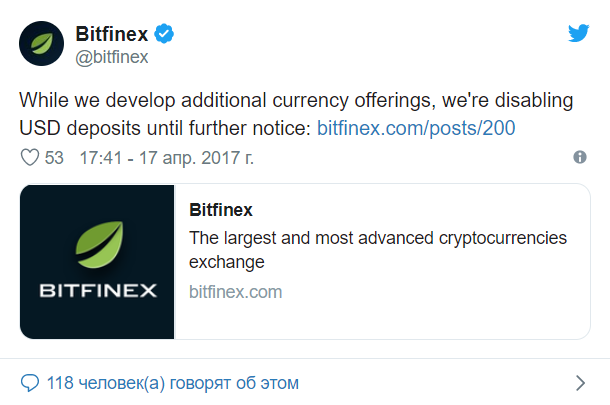Like the tweet with the heart icon
The image size is (610, 405).
point(30,158)
